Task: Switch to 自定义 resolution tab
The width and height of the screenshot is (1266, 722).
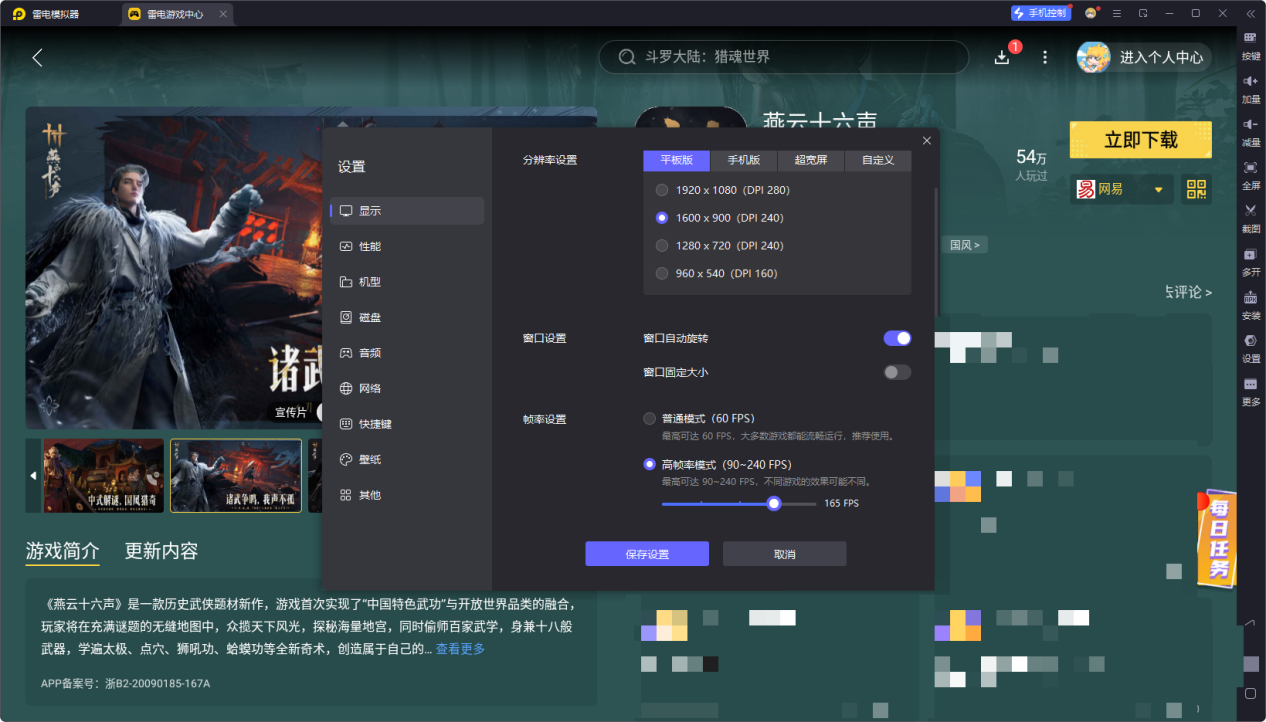Action: (x=878, y=160)
